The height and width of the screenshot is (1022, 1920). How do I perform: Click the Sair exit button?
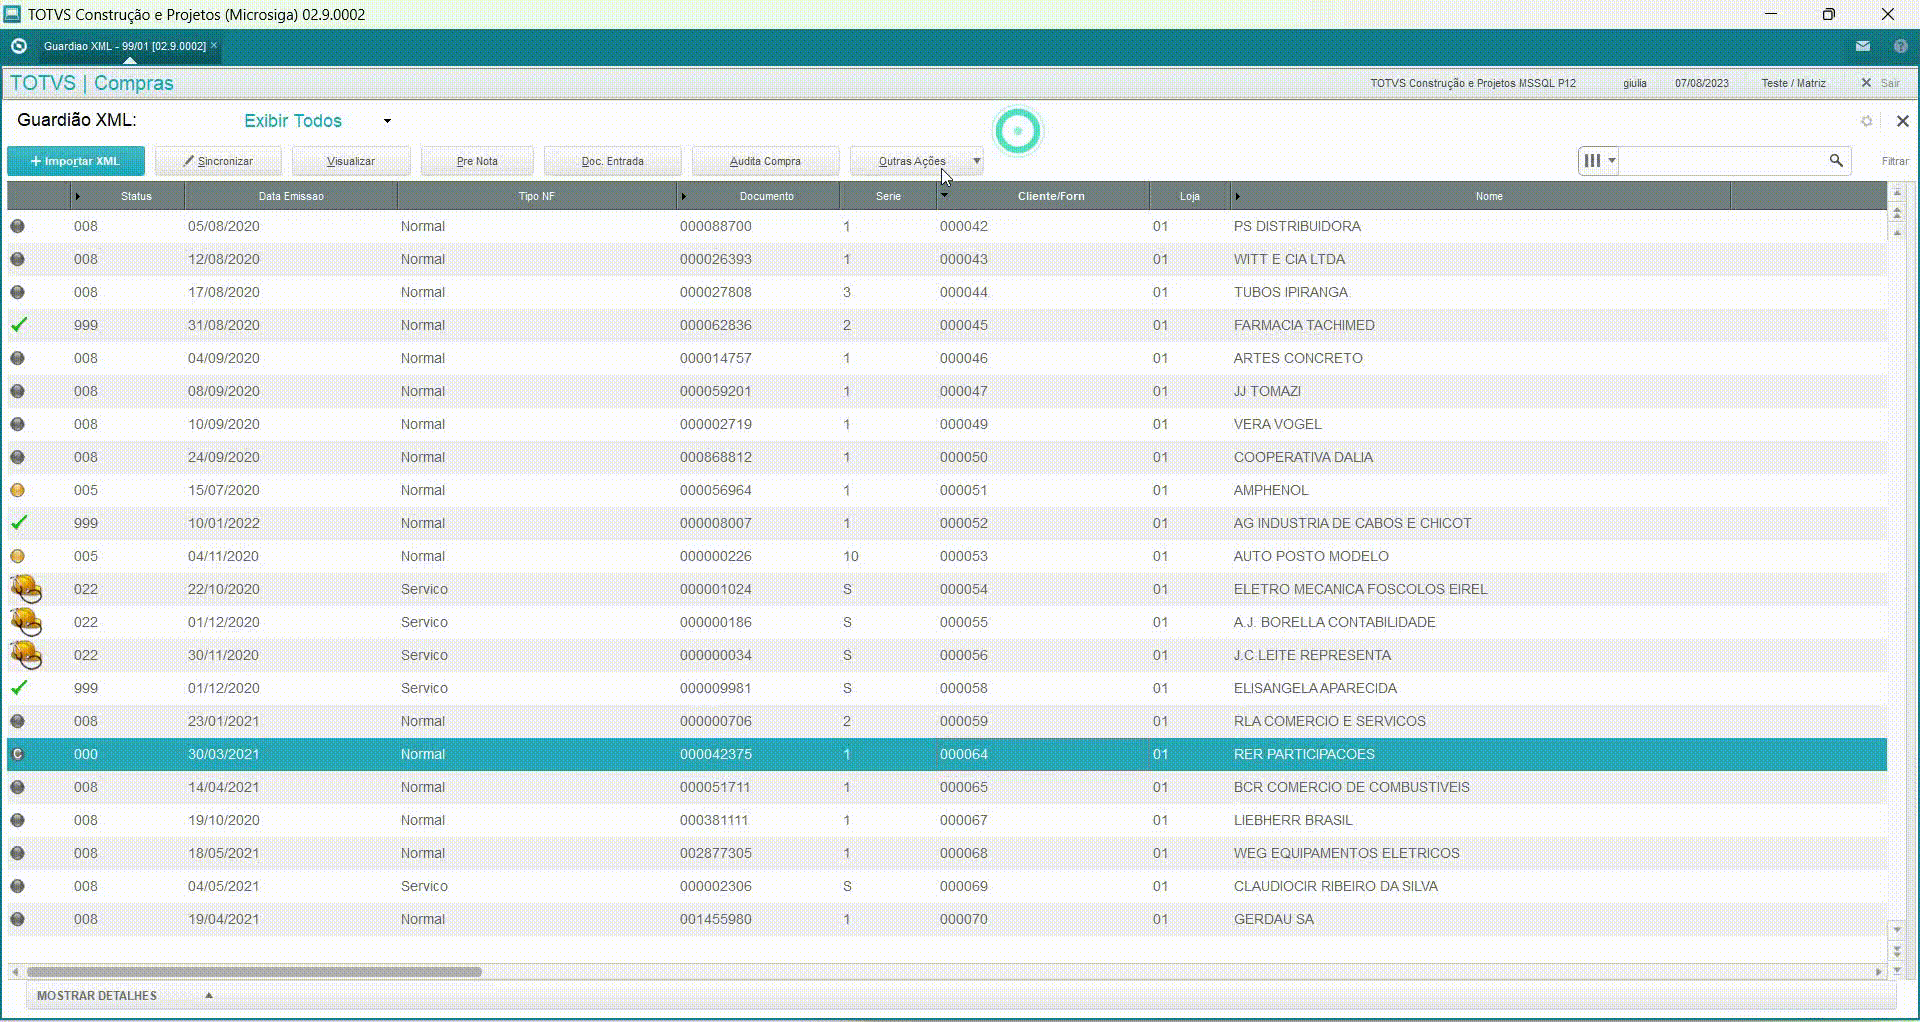(x=1881, y=83)
